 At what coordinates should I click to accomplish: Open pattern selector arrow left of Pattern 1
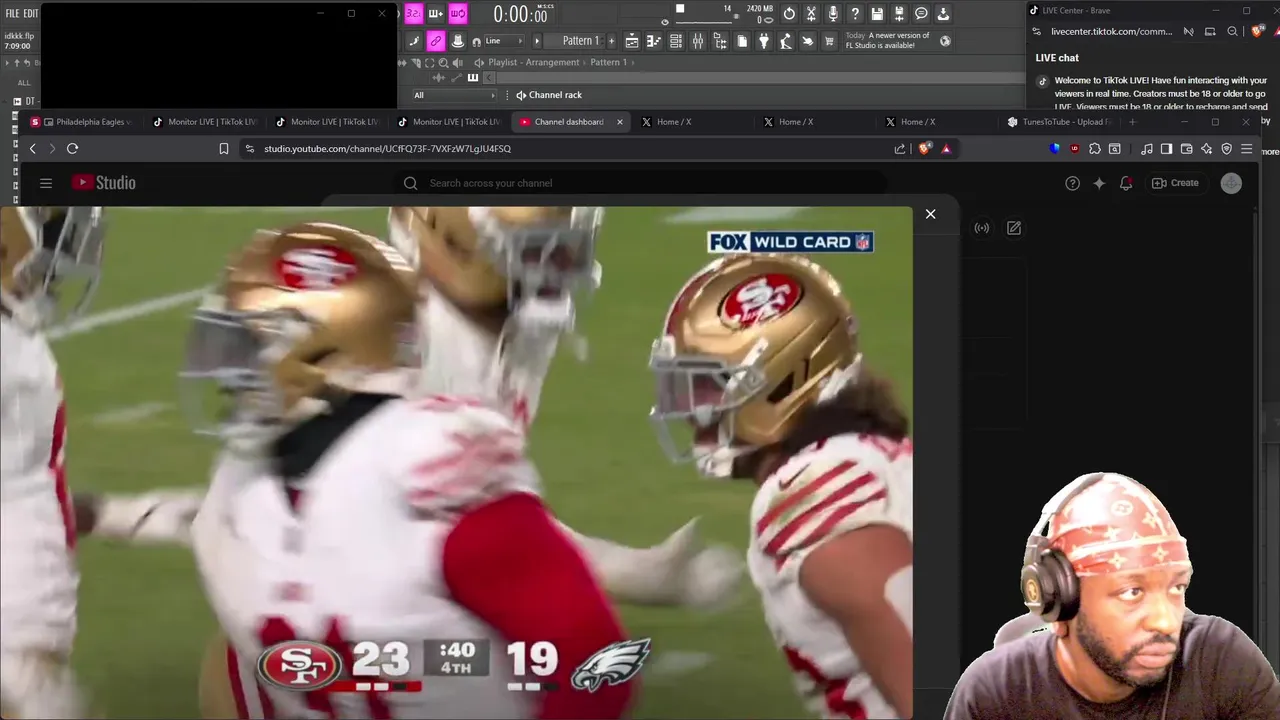point(538,41)
